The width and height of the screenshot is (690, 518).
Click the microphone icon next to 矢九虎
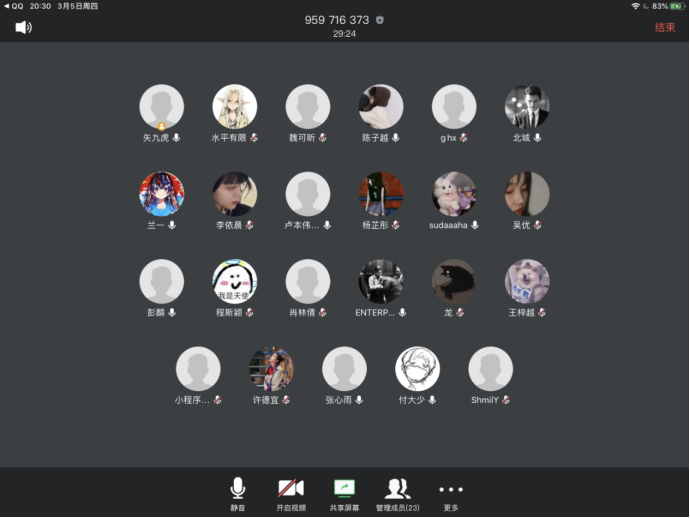point(176,138)
